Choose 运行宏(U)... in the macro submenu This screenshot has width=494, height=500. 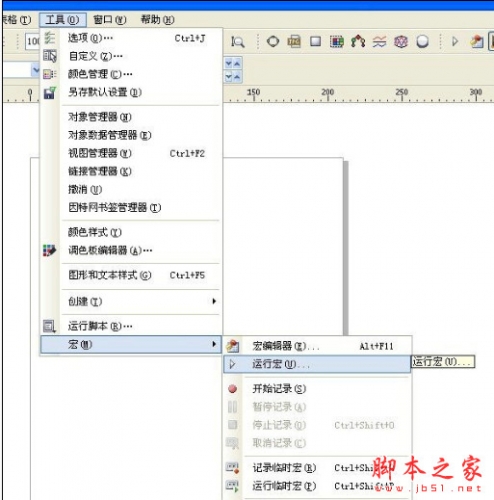tap(317, 364)
